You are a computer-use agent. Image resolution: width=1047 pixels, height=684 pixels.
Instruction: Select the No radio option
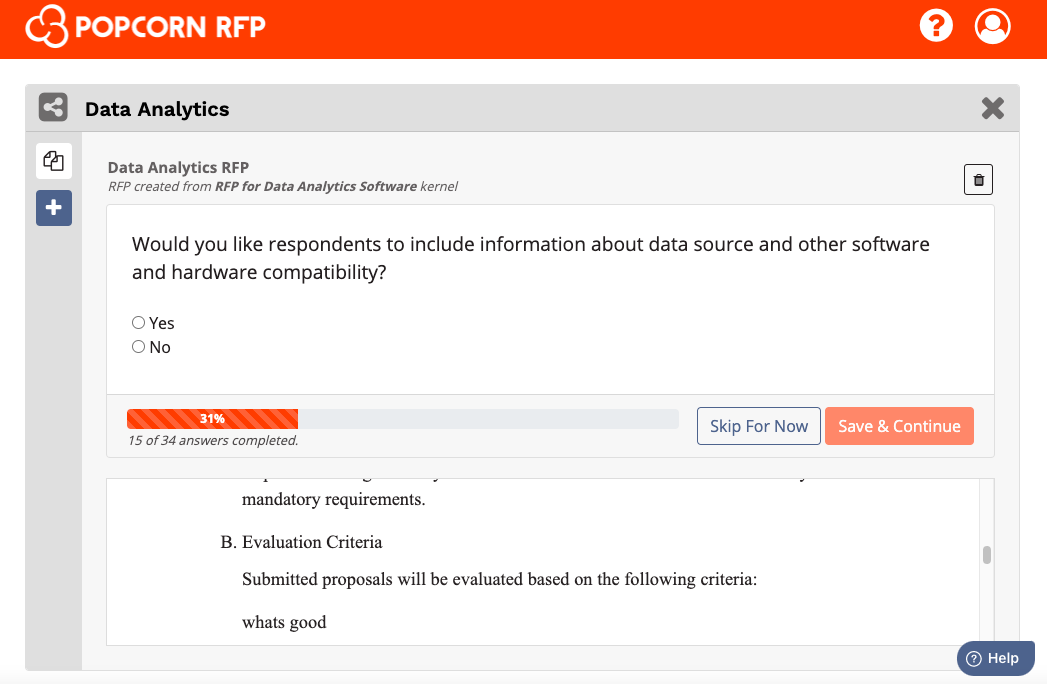(x=138, y=347)
